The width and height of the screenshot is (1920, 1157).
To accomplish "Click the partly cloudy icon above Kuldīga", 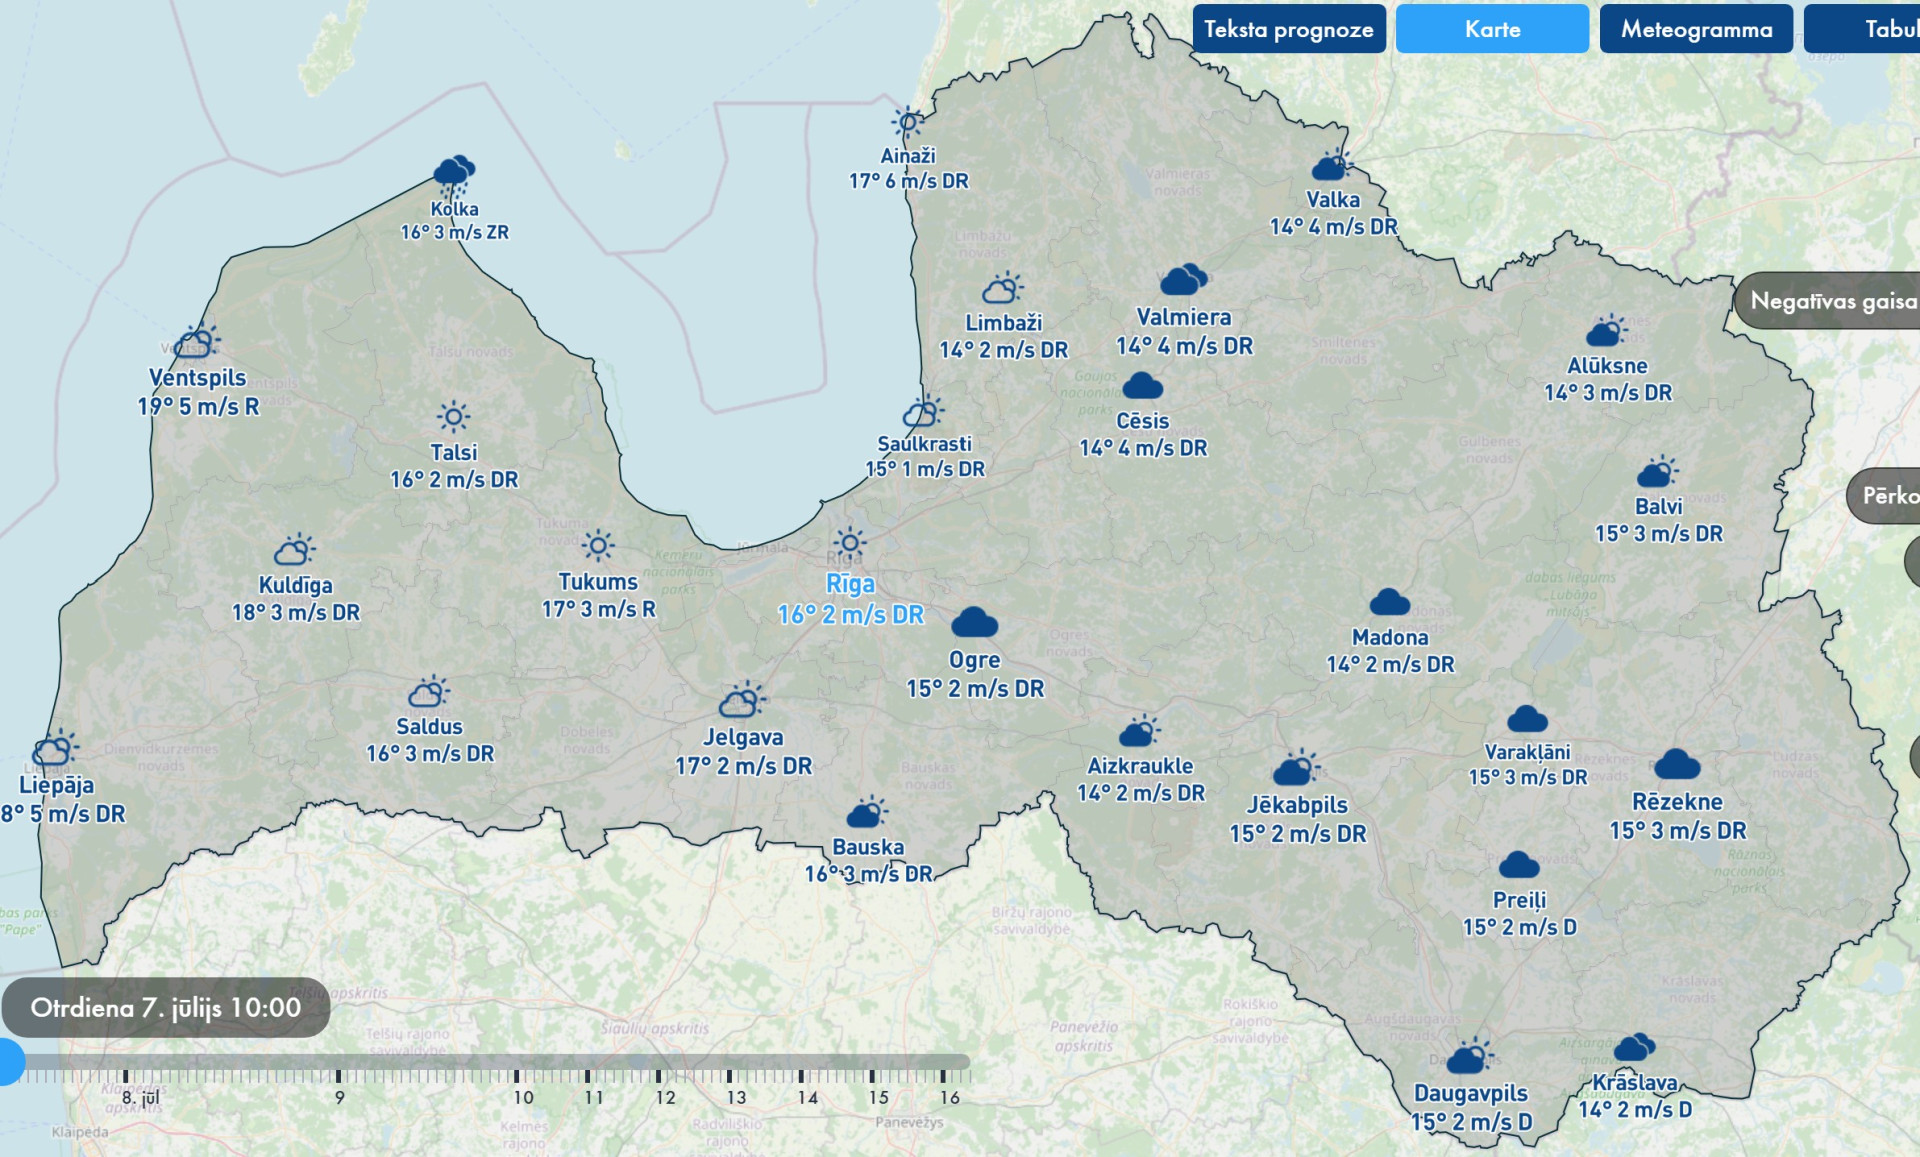I will point(295,550).
